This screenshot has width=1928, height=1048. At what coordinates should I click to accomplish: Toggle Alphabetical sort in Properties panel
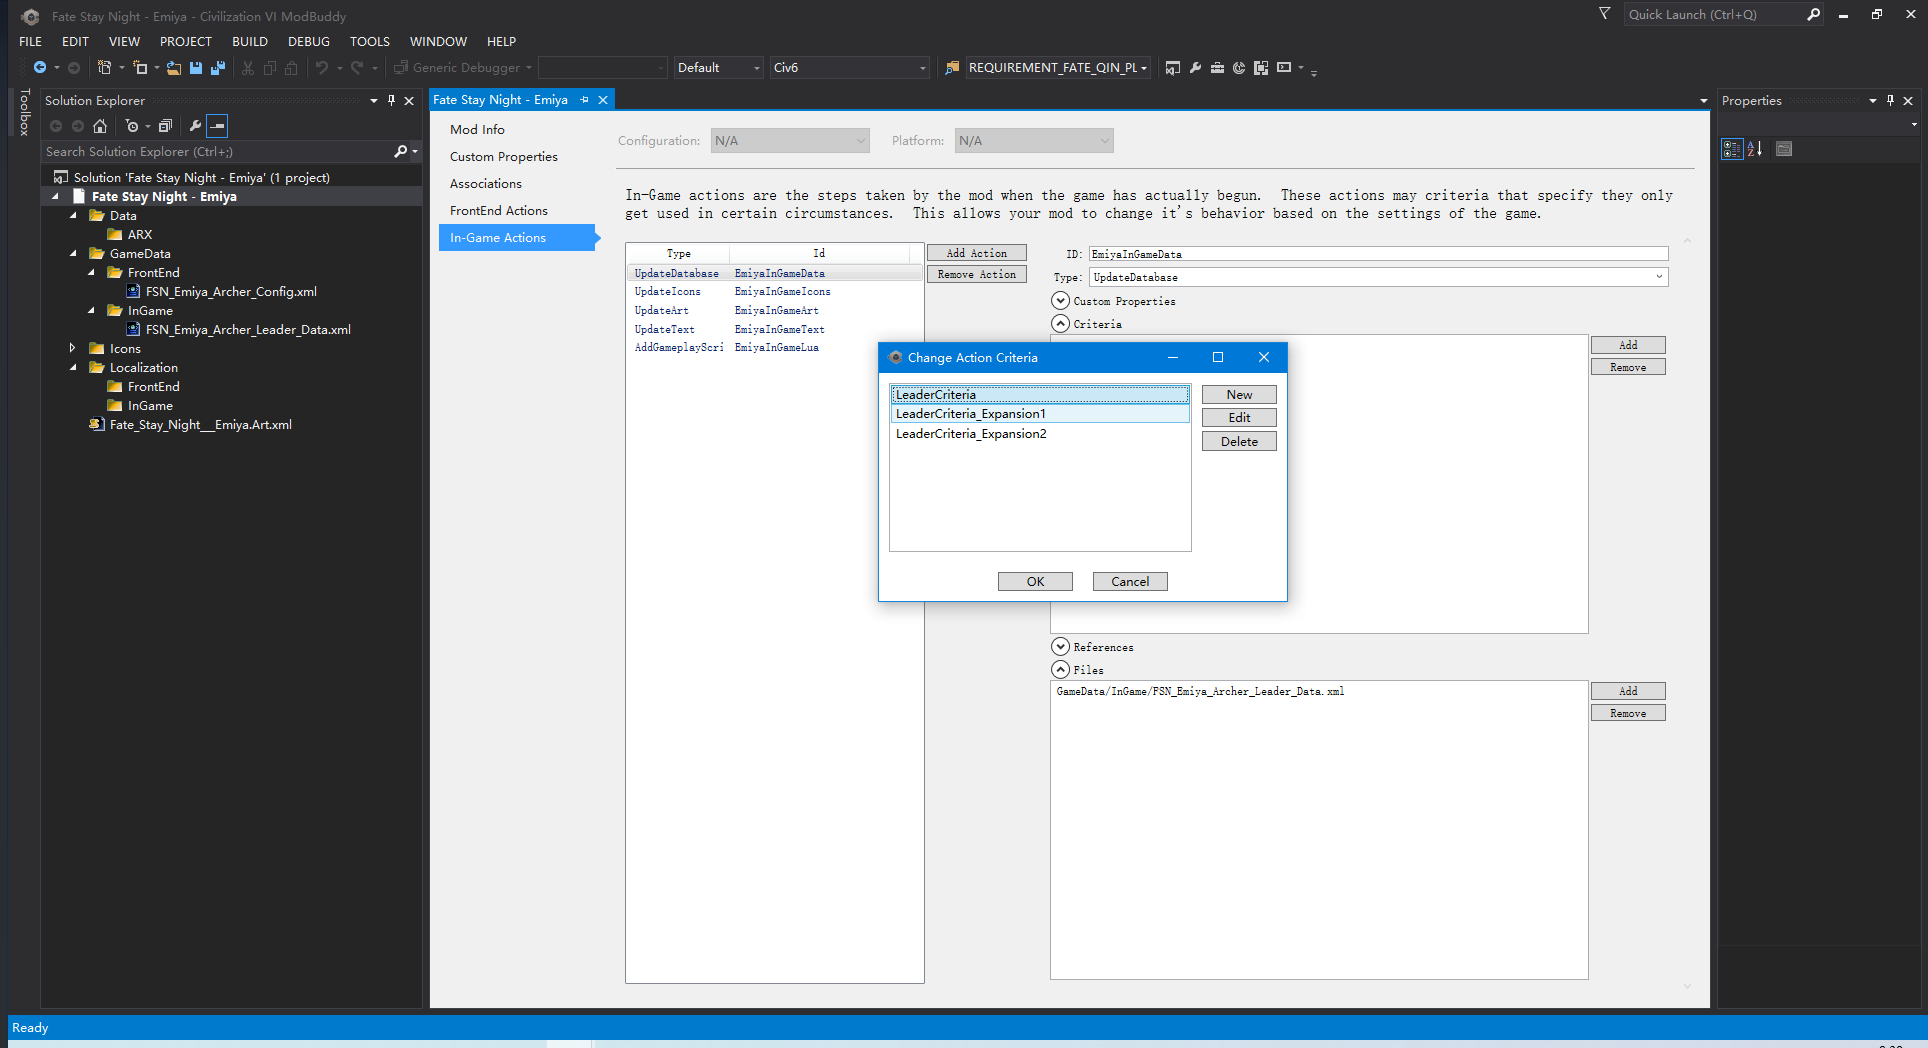pos(1755,149)
